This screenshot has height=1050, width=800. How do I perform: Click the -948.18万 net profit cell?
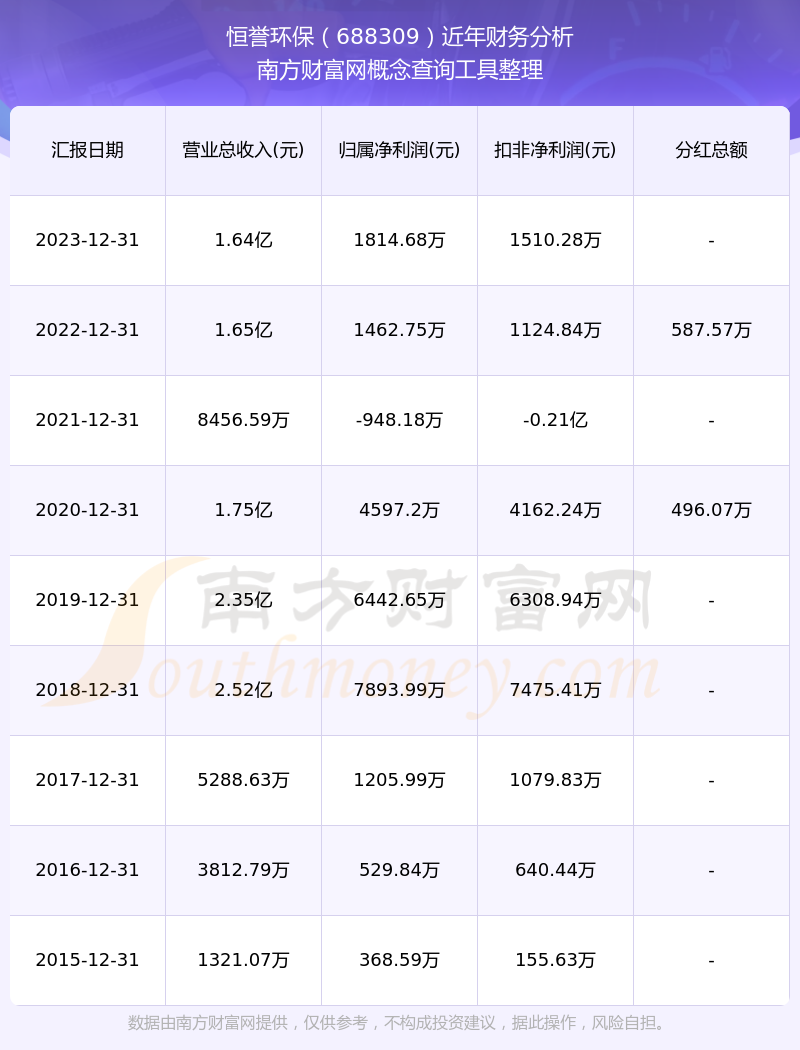[x=400, y=420]
